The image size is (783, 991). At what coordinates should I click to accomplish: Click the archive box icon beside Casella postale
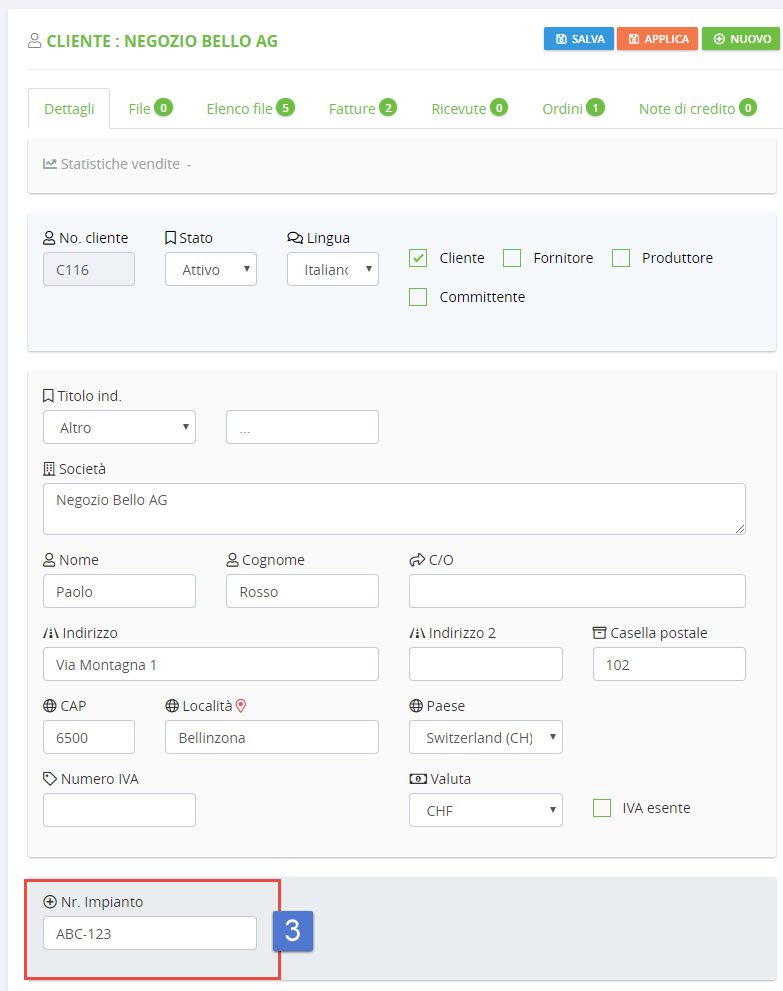(x=600, y=633)
